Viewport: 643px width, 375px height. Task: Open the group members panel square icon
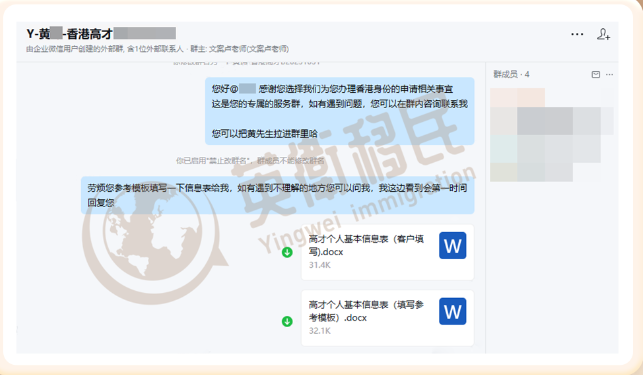[596, 74]
